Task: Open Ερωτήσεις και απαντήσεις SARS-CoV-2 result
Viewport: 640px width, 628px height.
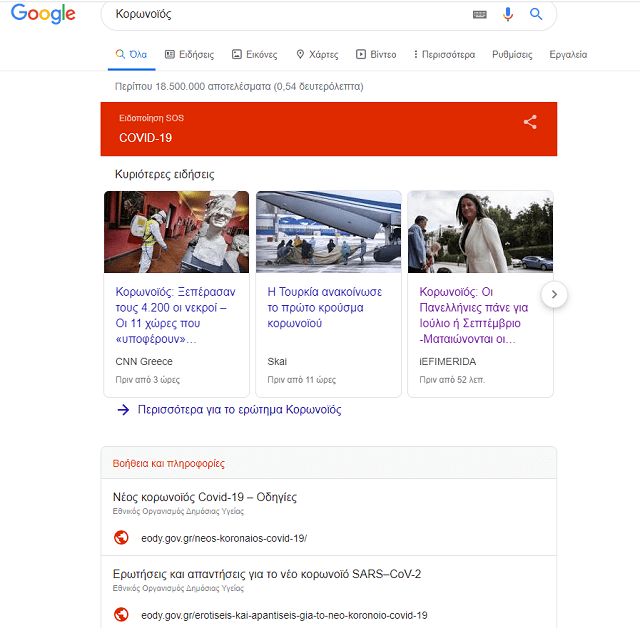Action: (267, 574)
